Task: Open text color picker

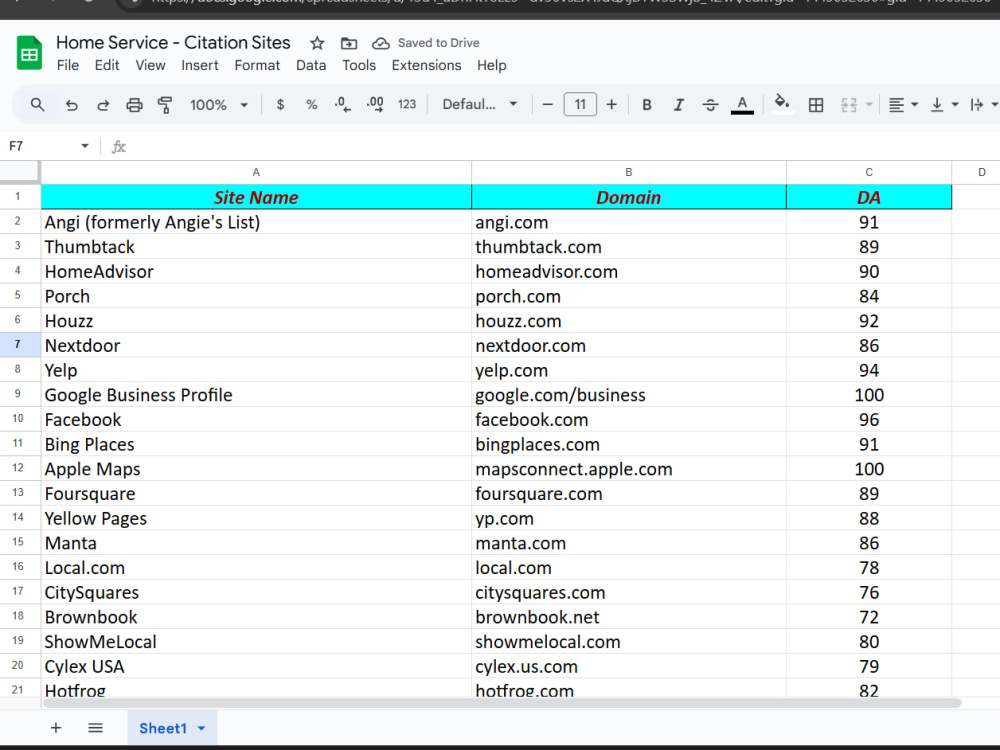Action: tap(742, 105)
